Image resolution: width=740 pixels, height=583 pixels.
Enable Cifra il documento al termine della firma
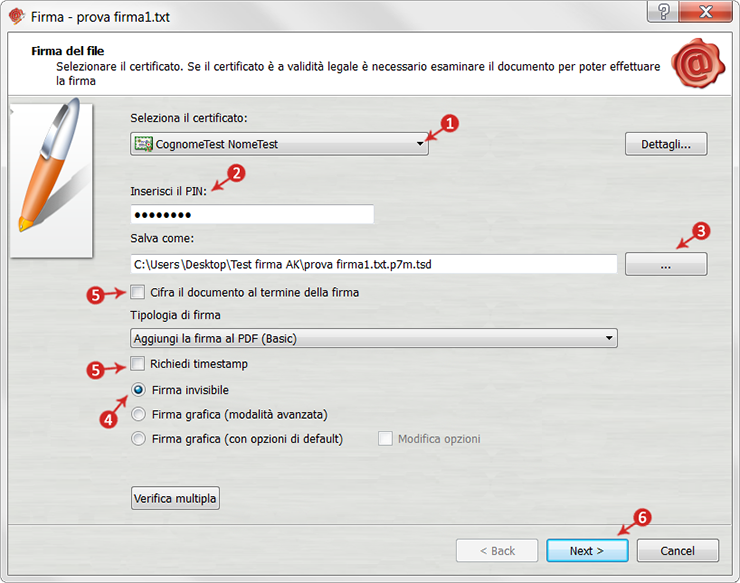coord(137,292)
